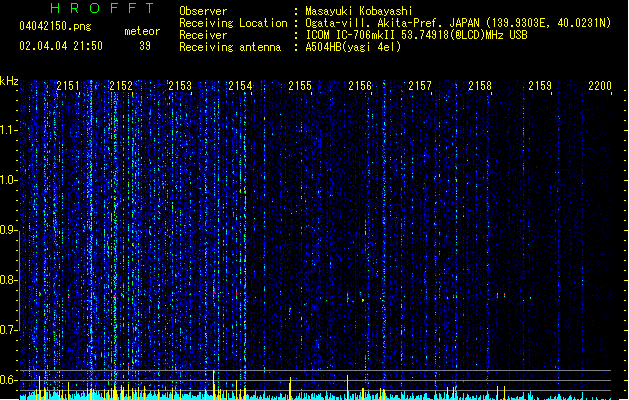Click the 2158 time marker
This screenshot has height=400, width=629.
pos(480,85)
